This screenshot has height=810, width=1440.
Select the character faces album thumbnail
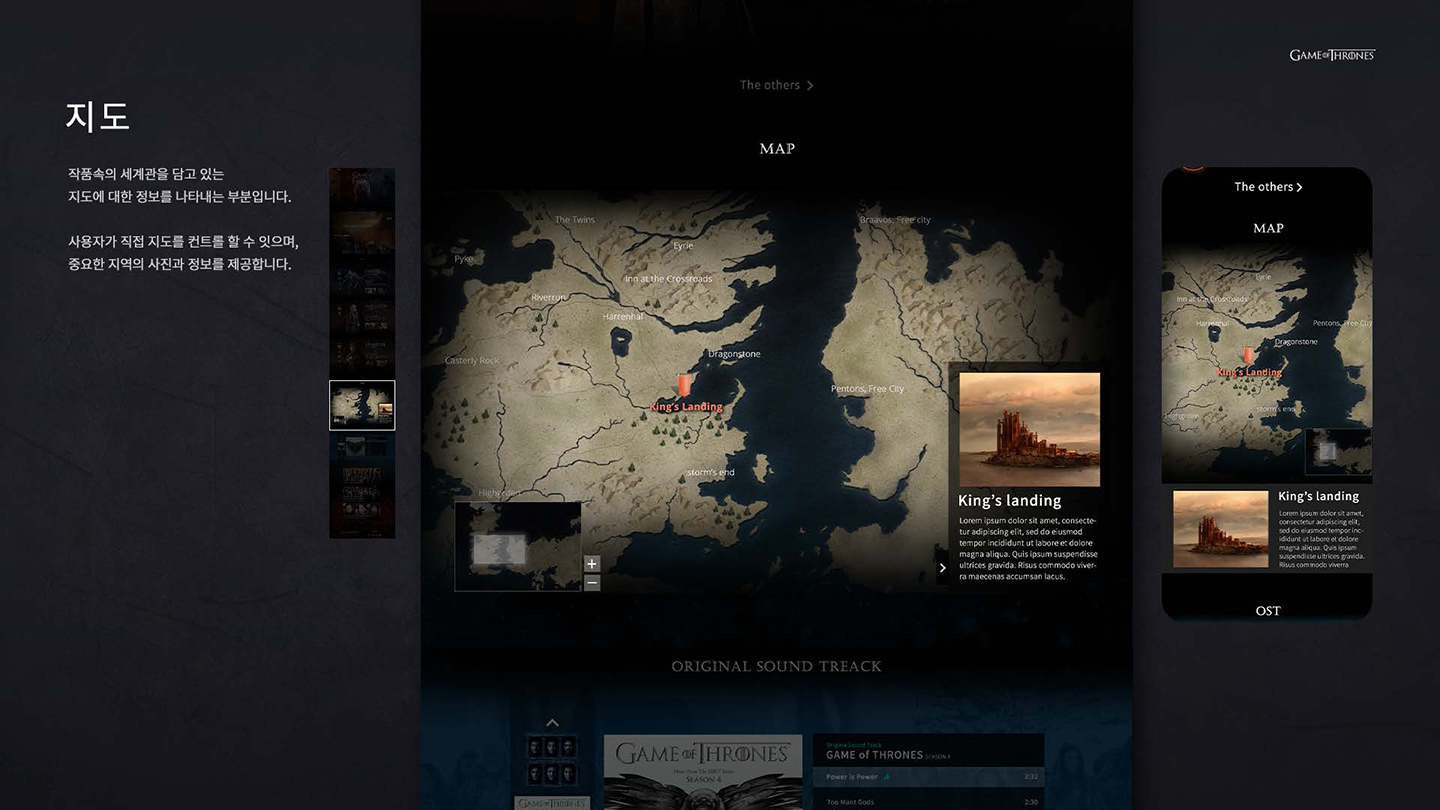coord(552,760)
